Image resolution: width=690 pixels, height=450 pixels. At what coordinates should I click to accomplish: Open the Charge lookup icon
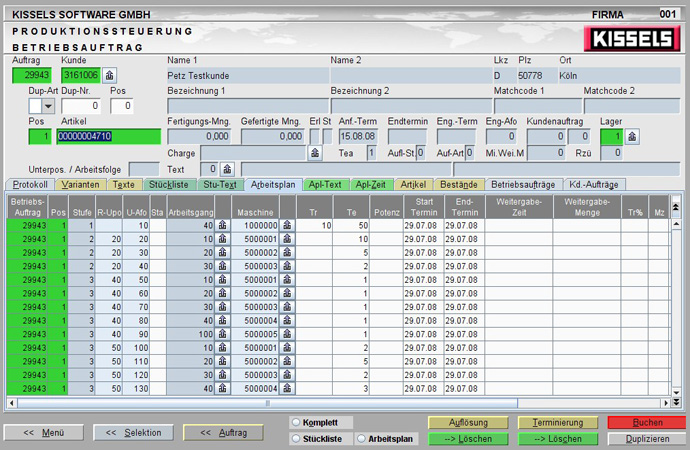[x=315, y=153]
